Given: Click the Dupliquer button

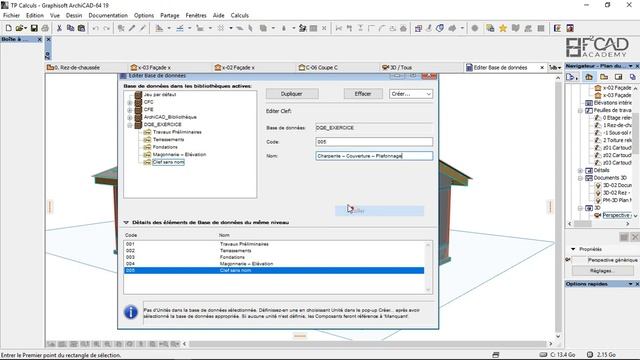Looking at the screenshot, I should point(292,94).
